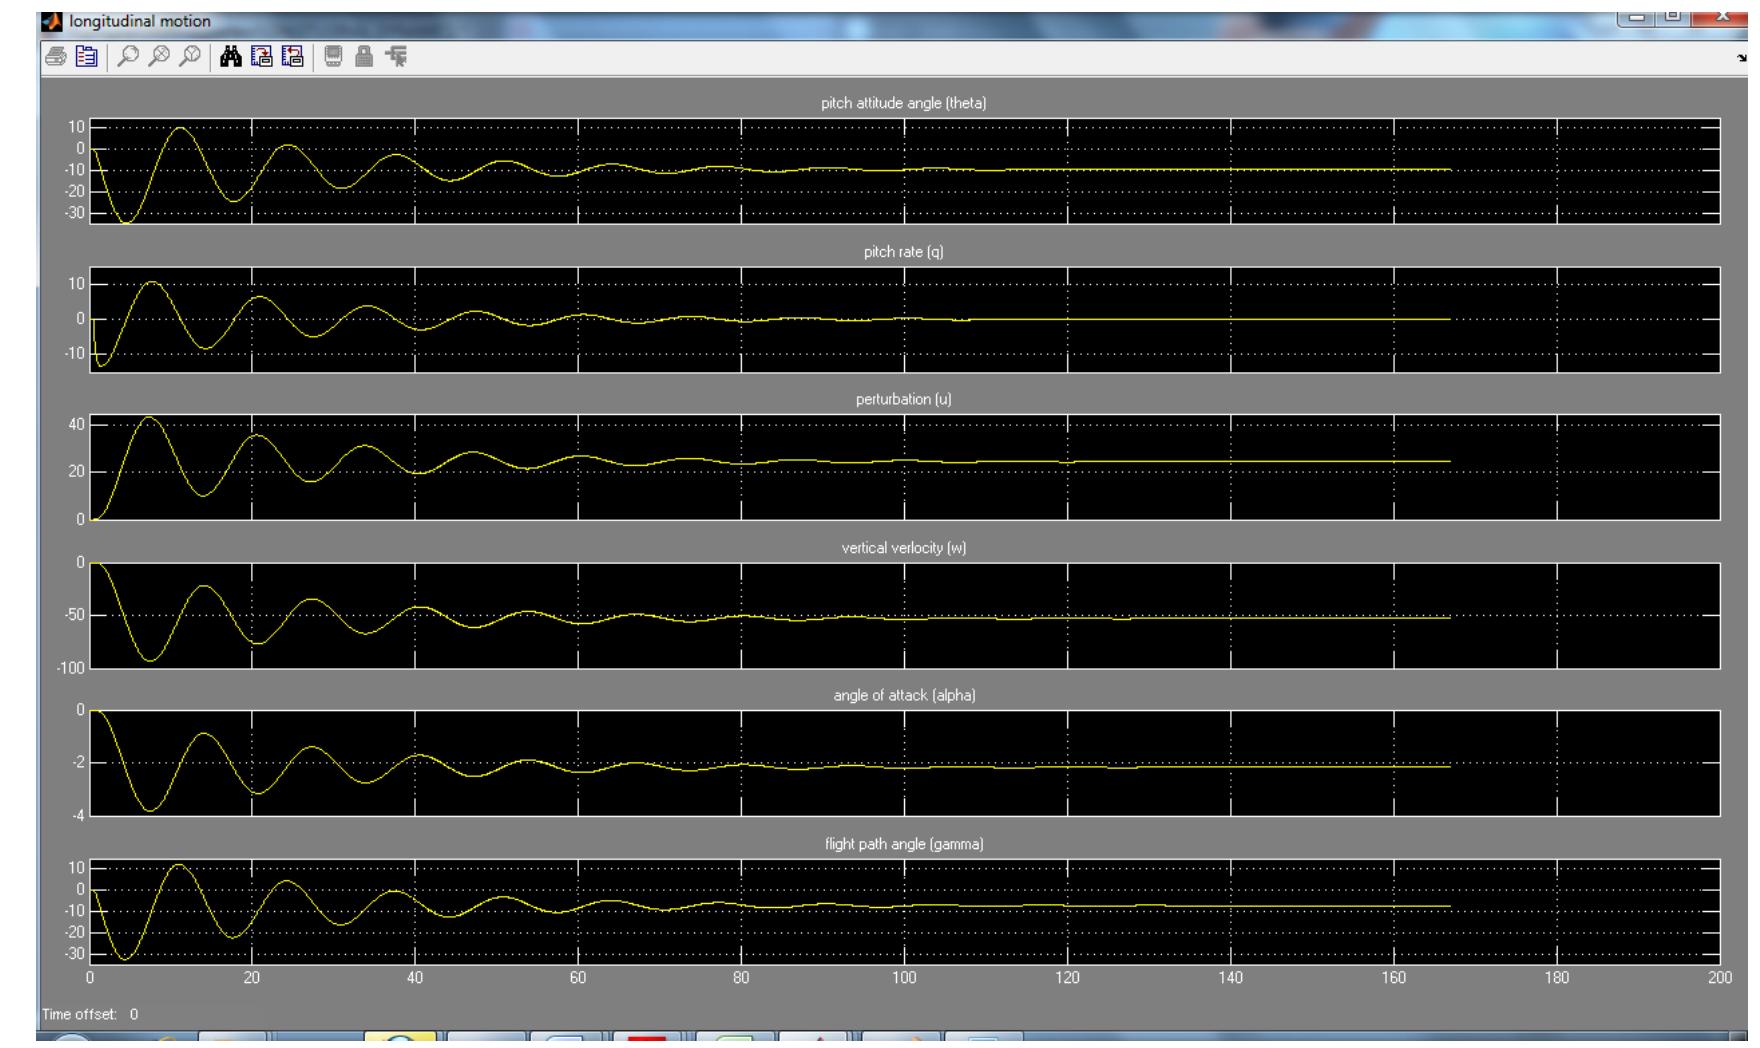Restore saved axes settings icon

pos(293,58)
